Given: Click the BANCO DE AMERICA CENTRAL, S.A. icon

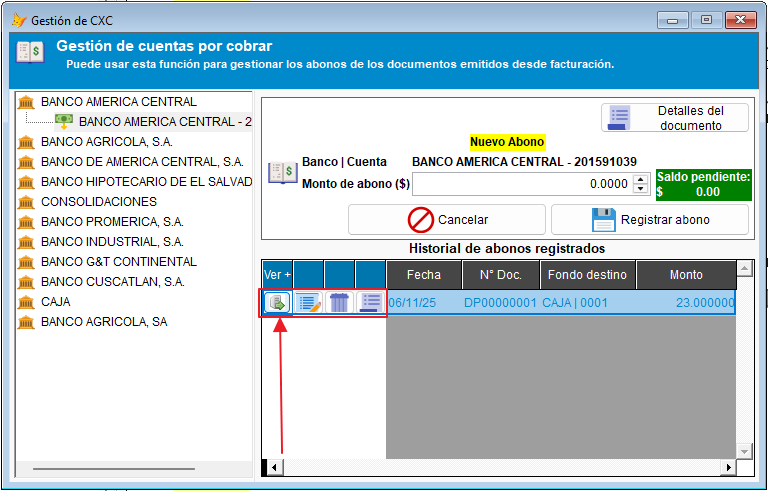Looking at the screenshot, I should click(26, 162).
